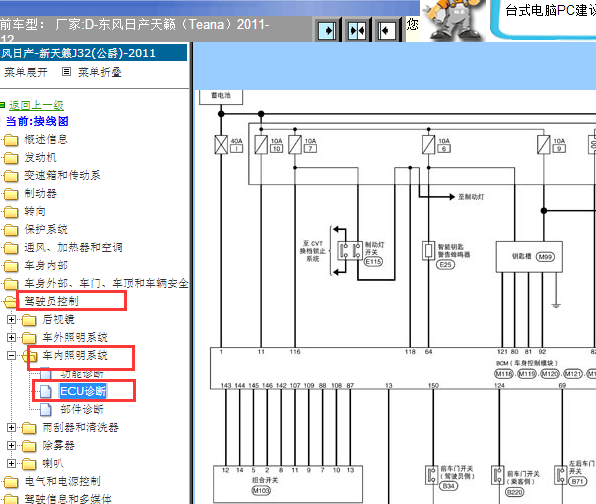Click the 电气和电源控制 folder icon
596x504 pixels.
(11, 482)
